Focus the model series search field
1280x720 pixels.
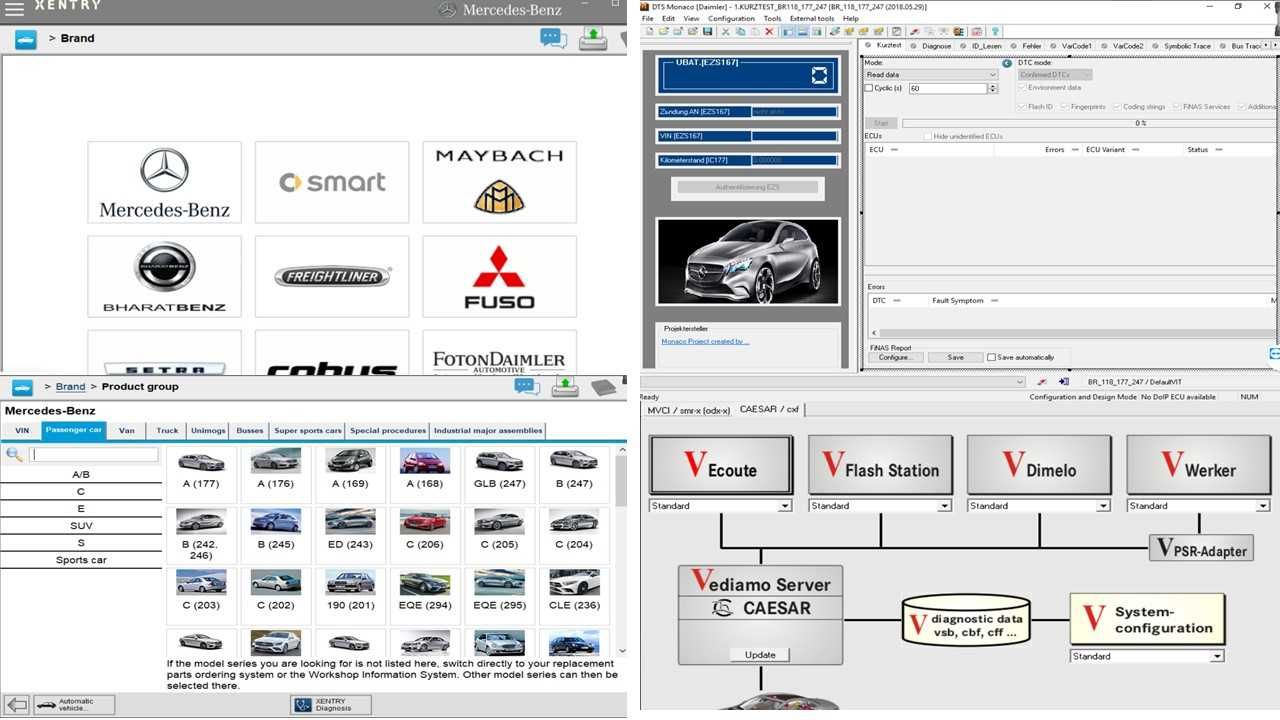pos(94,455)
